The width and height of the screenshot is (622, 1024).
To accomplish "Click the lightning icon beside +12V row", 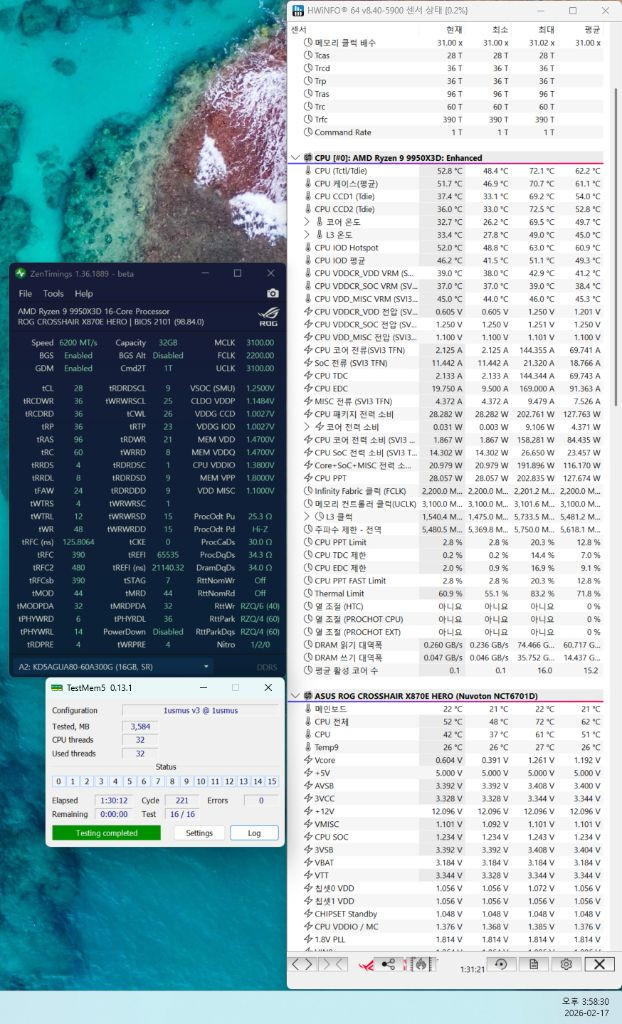I will point(308,811).
